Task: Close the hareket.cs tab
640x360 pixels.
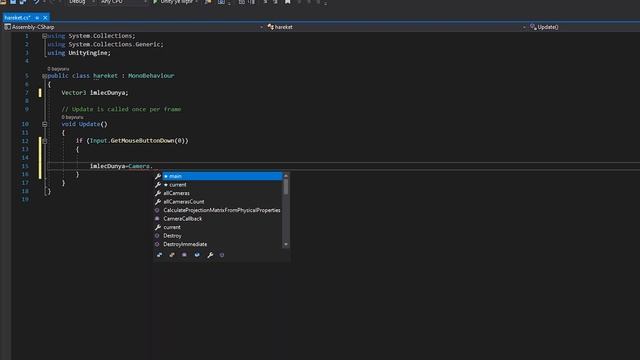Action: 45,18
